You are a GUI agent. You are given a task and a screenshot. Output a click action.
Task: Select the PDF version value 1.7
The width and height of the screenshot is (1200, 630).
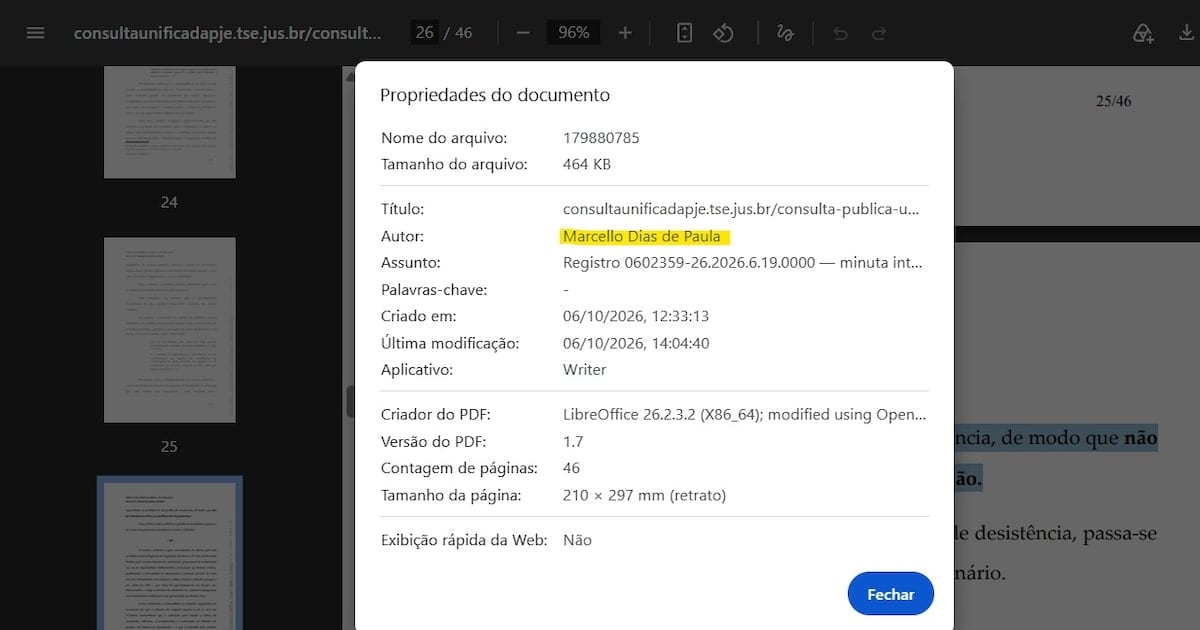573,442
